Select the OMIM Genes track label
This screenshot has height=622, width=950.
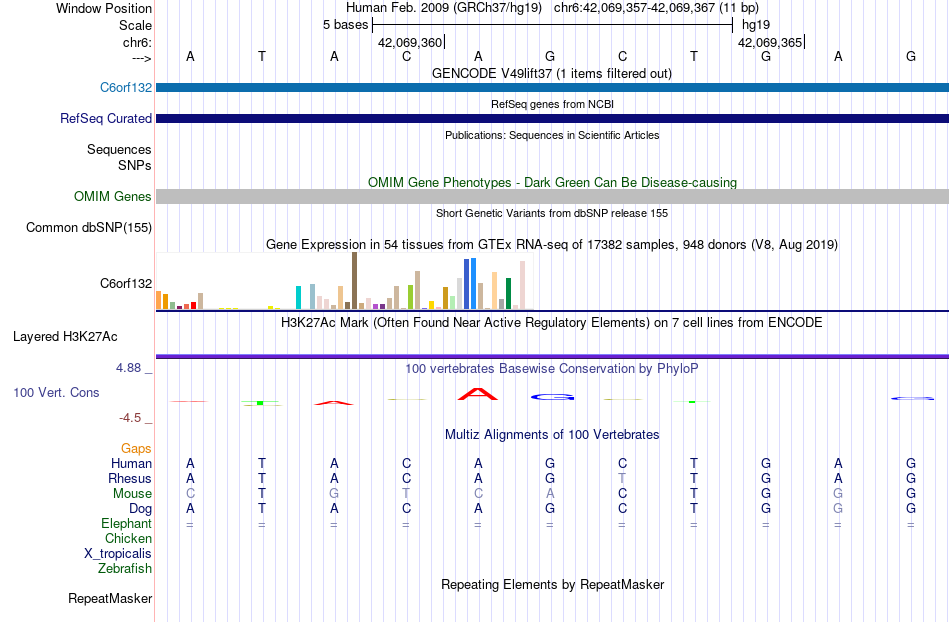tap(113, 196)
